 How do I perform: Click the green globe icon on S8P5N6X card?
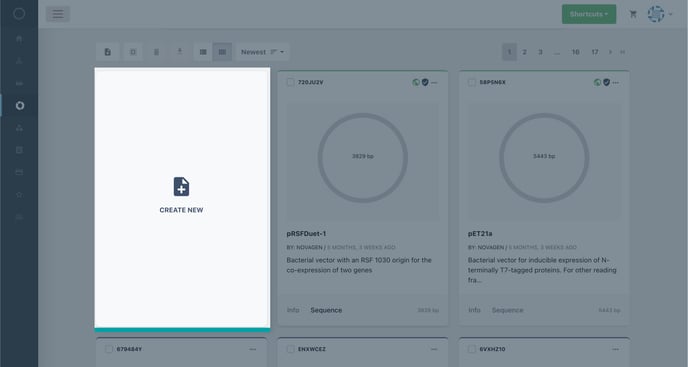597,82
